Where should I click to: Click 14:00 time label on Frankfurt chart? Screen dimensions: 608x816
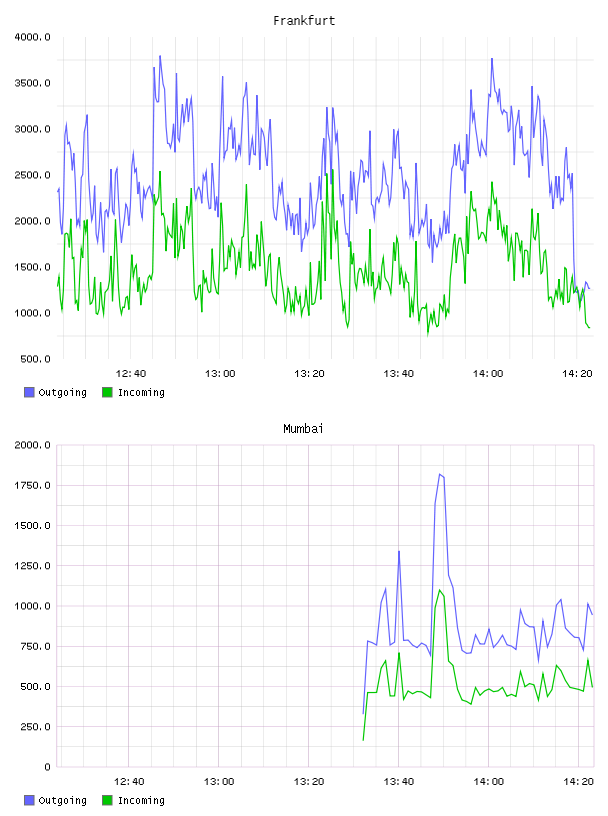pos(488,374)
